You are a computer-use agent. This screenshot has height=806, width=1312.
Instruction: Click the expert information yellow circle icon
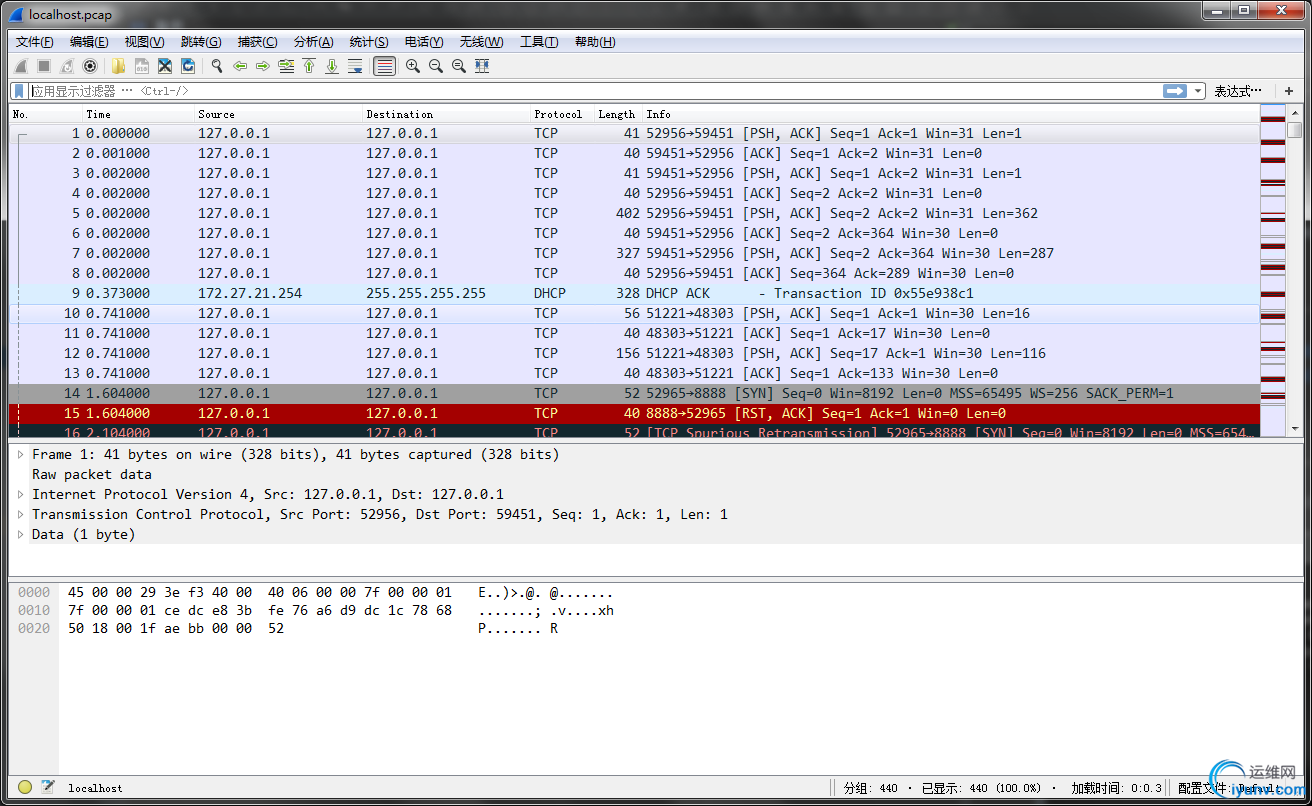click(25, 787)
